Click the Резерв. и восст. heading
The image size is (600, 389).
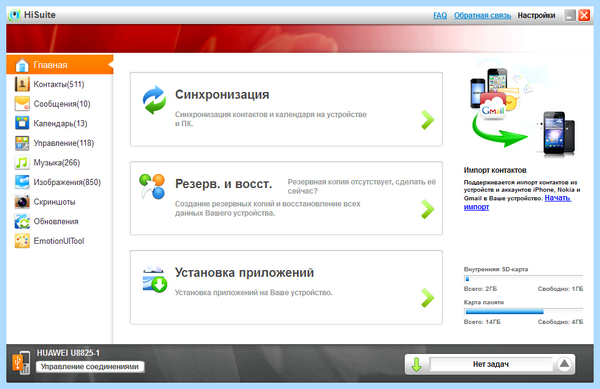coord(223,184)
